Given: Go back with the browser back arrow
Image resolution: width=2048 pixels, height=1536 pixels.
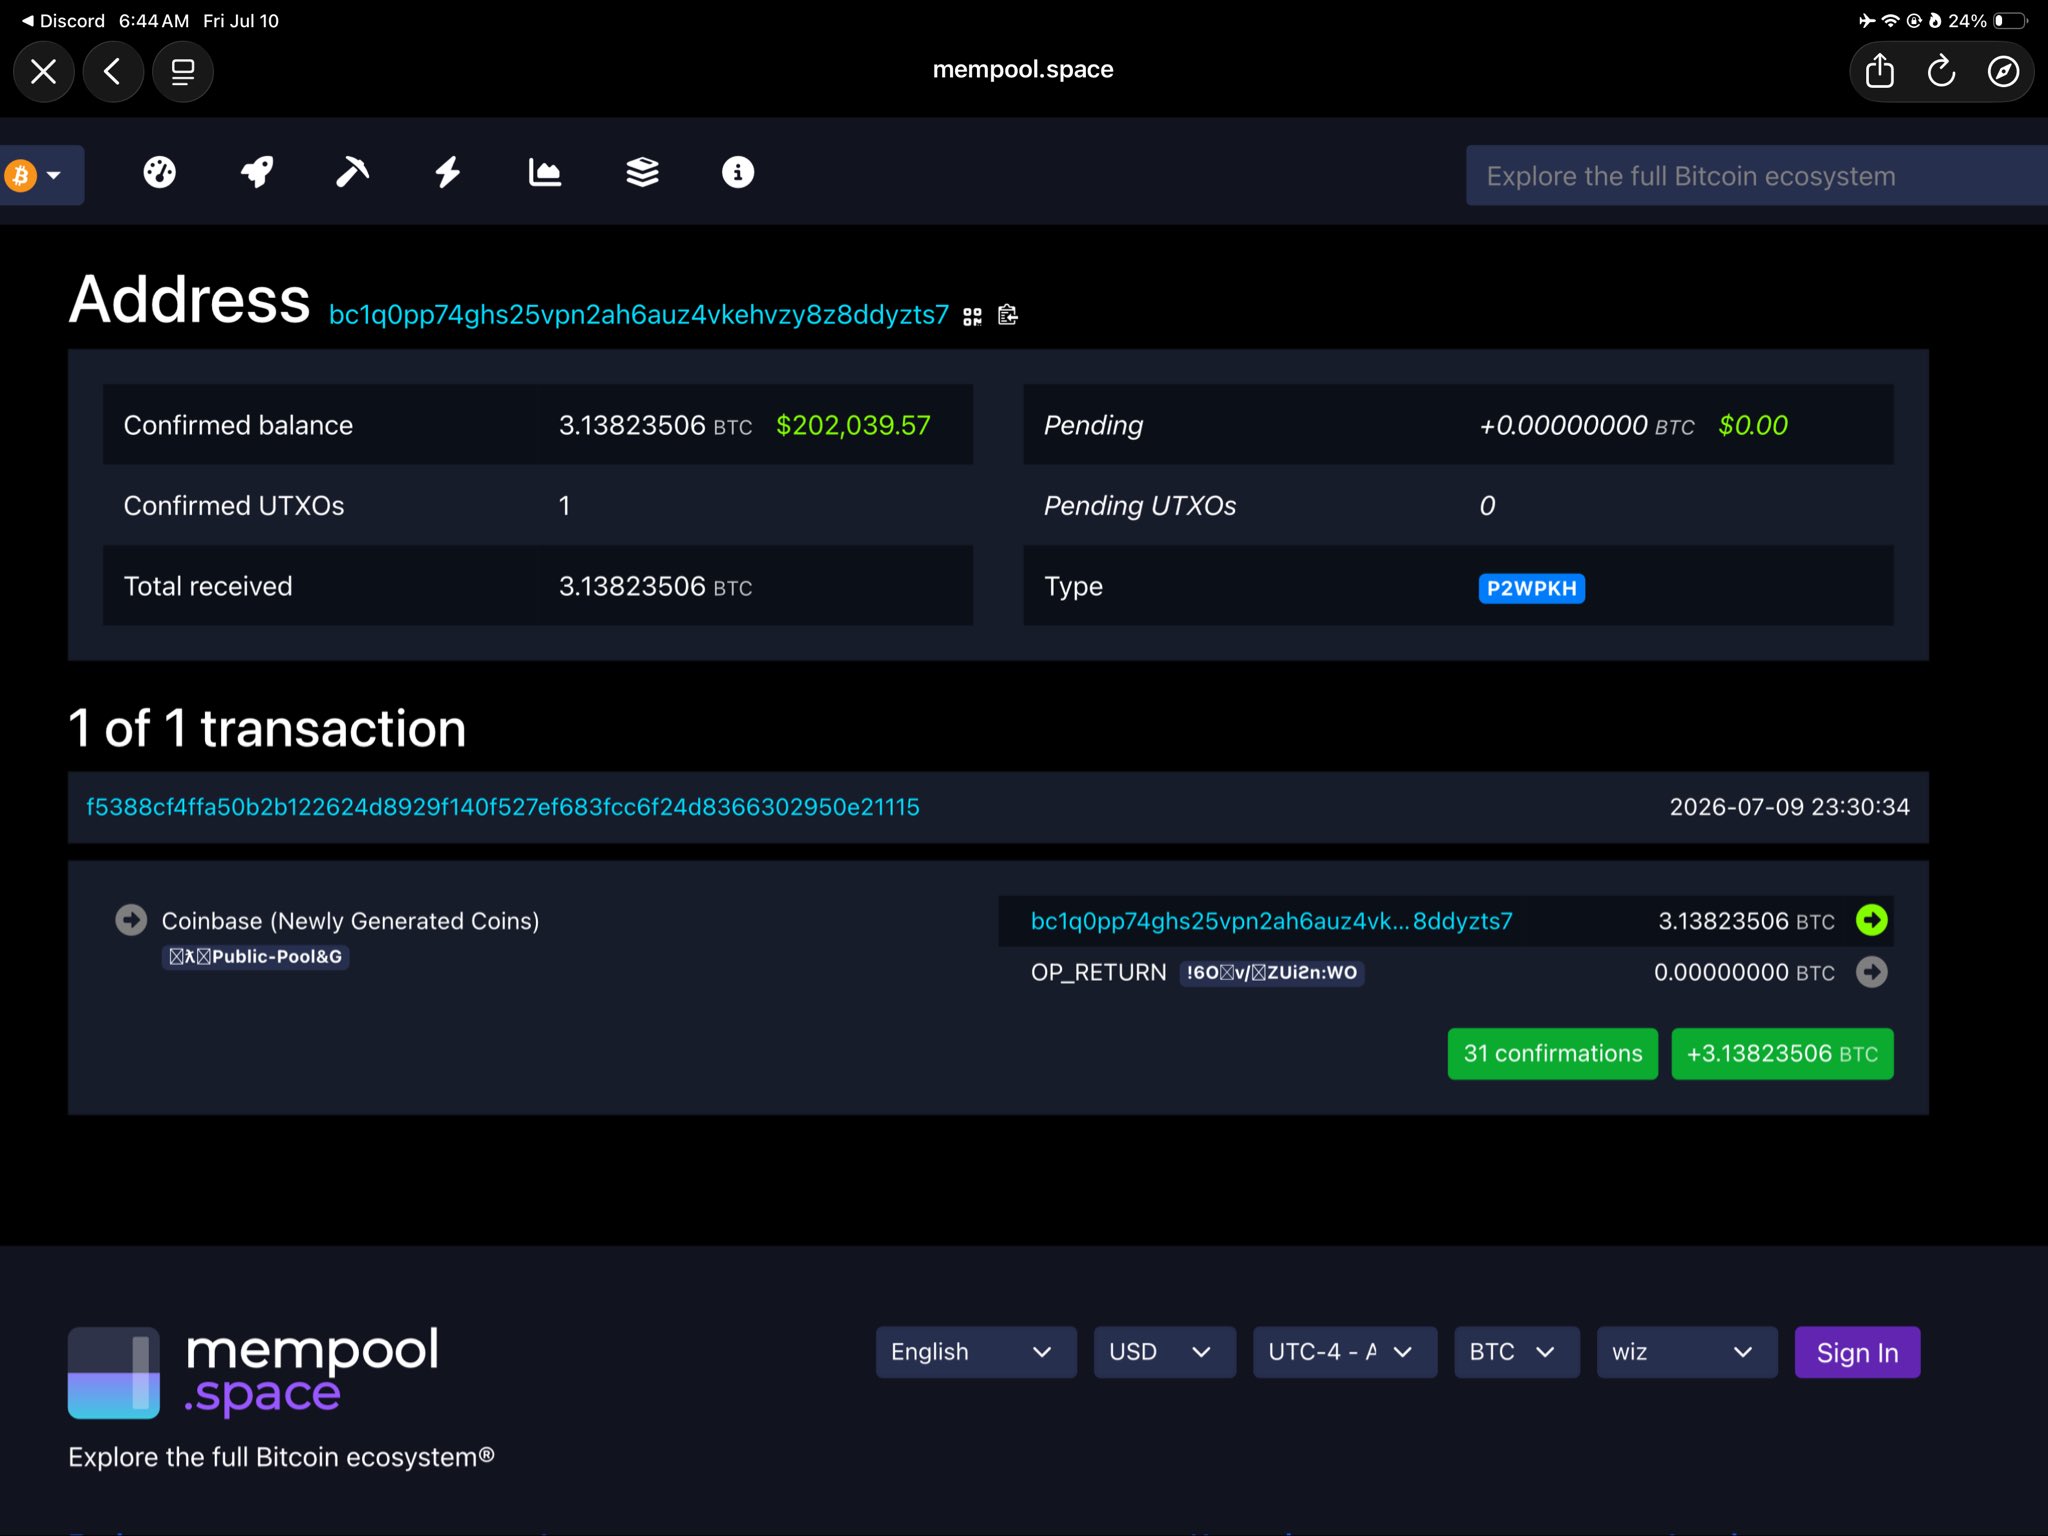Looking at the screenshot, I should point(113,72).
